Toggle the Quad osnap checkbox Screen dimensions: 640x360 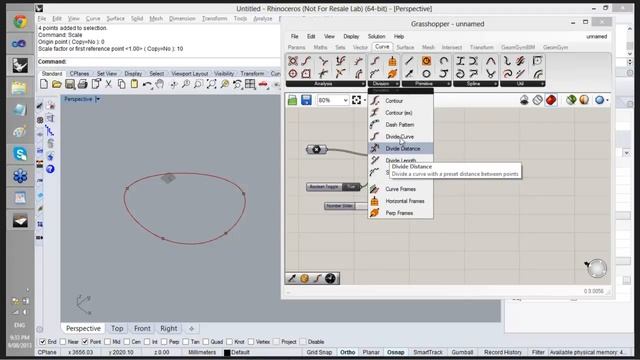[206, 342]
